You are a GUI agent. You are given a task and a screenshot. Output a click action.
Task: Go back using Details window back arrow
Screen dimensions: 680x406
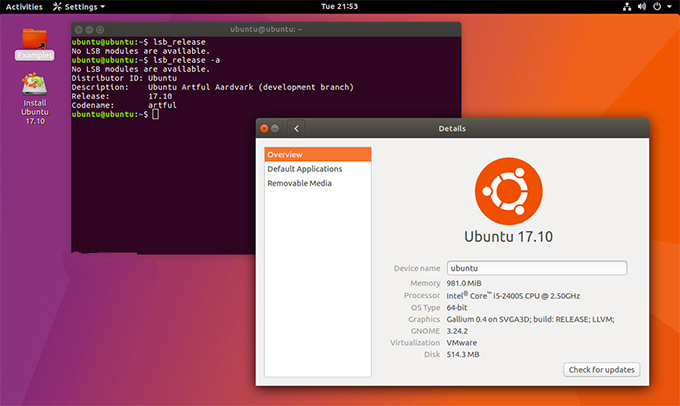[x=296, y=128]
